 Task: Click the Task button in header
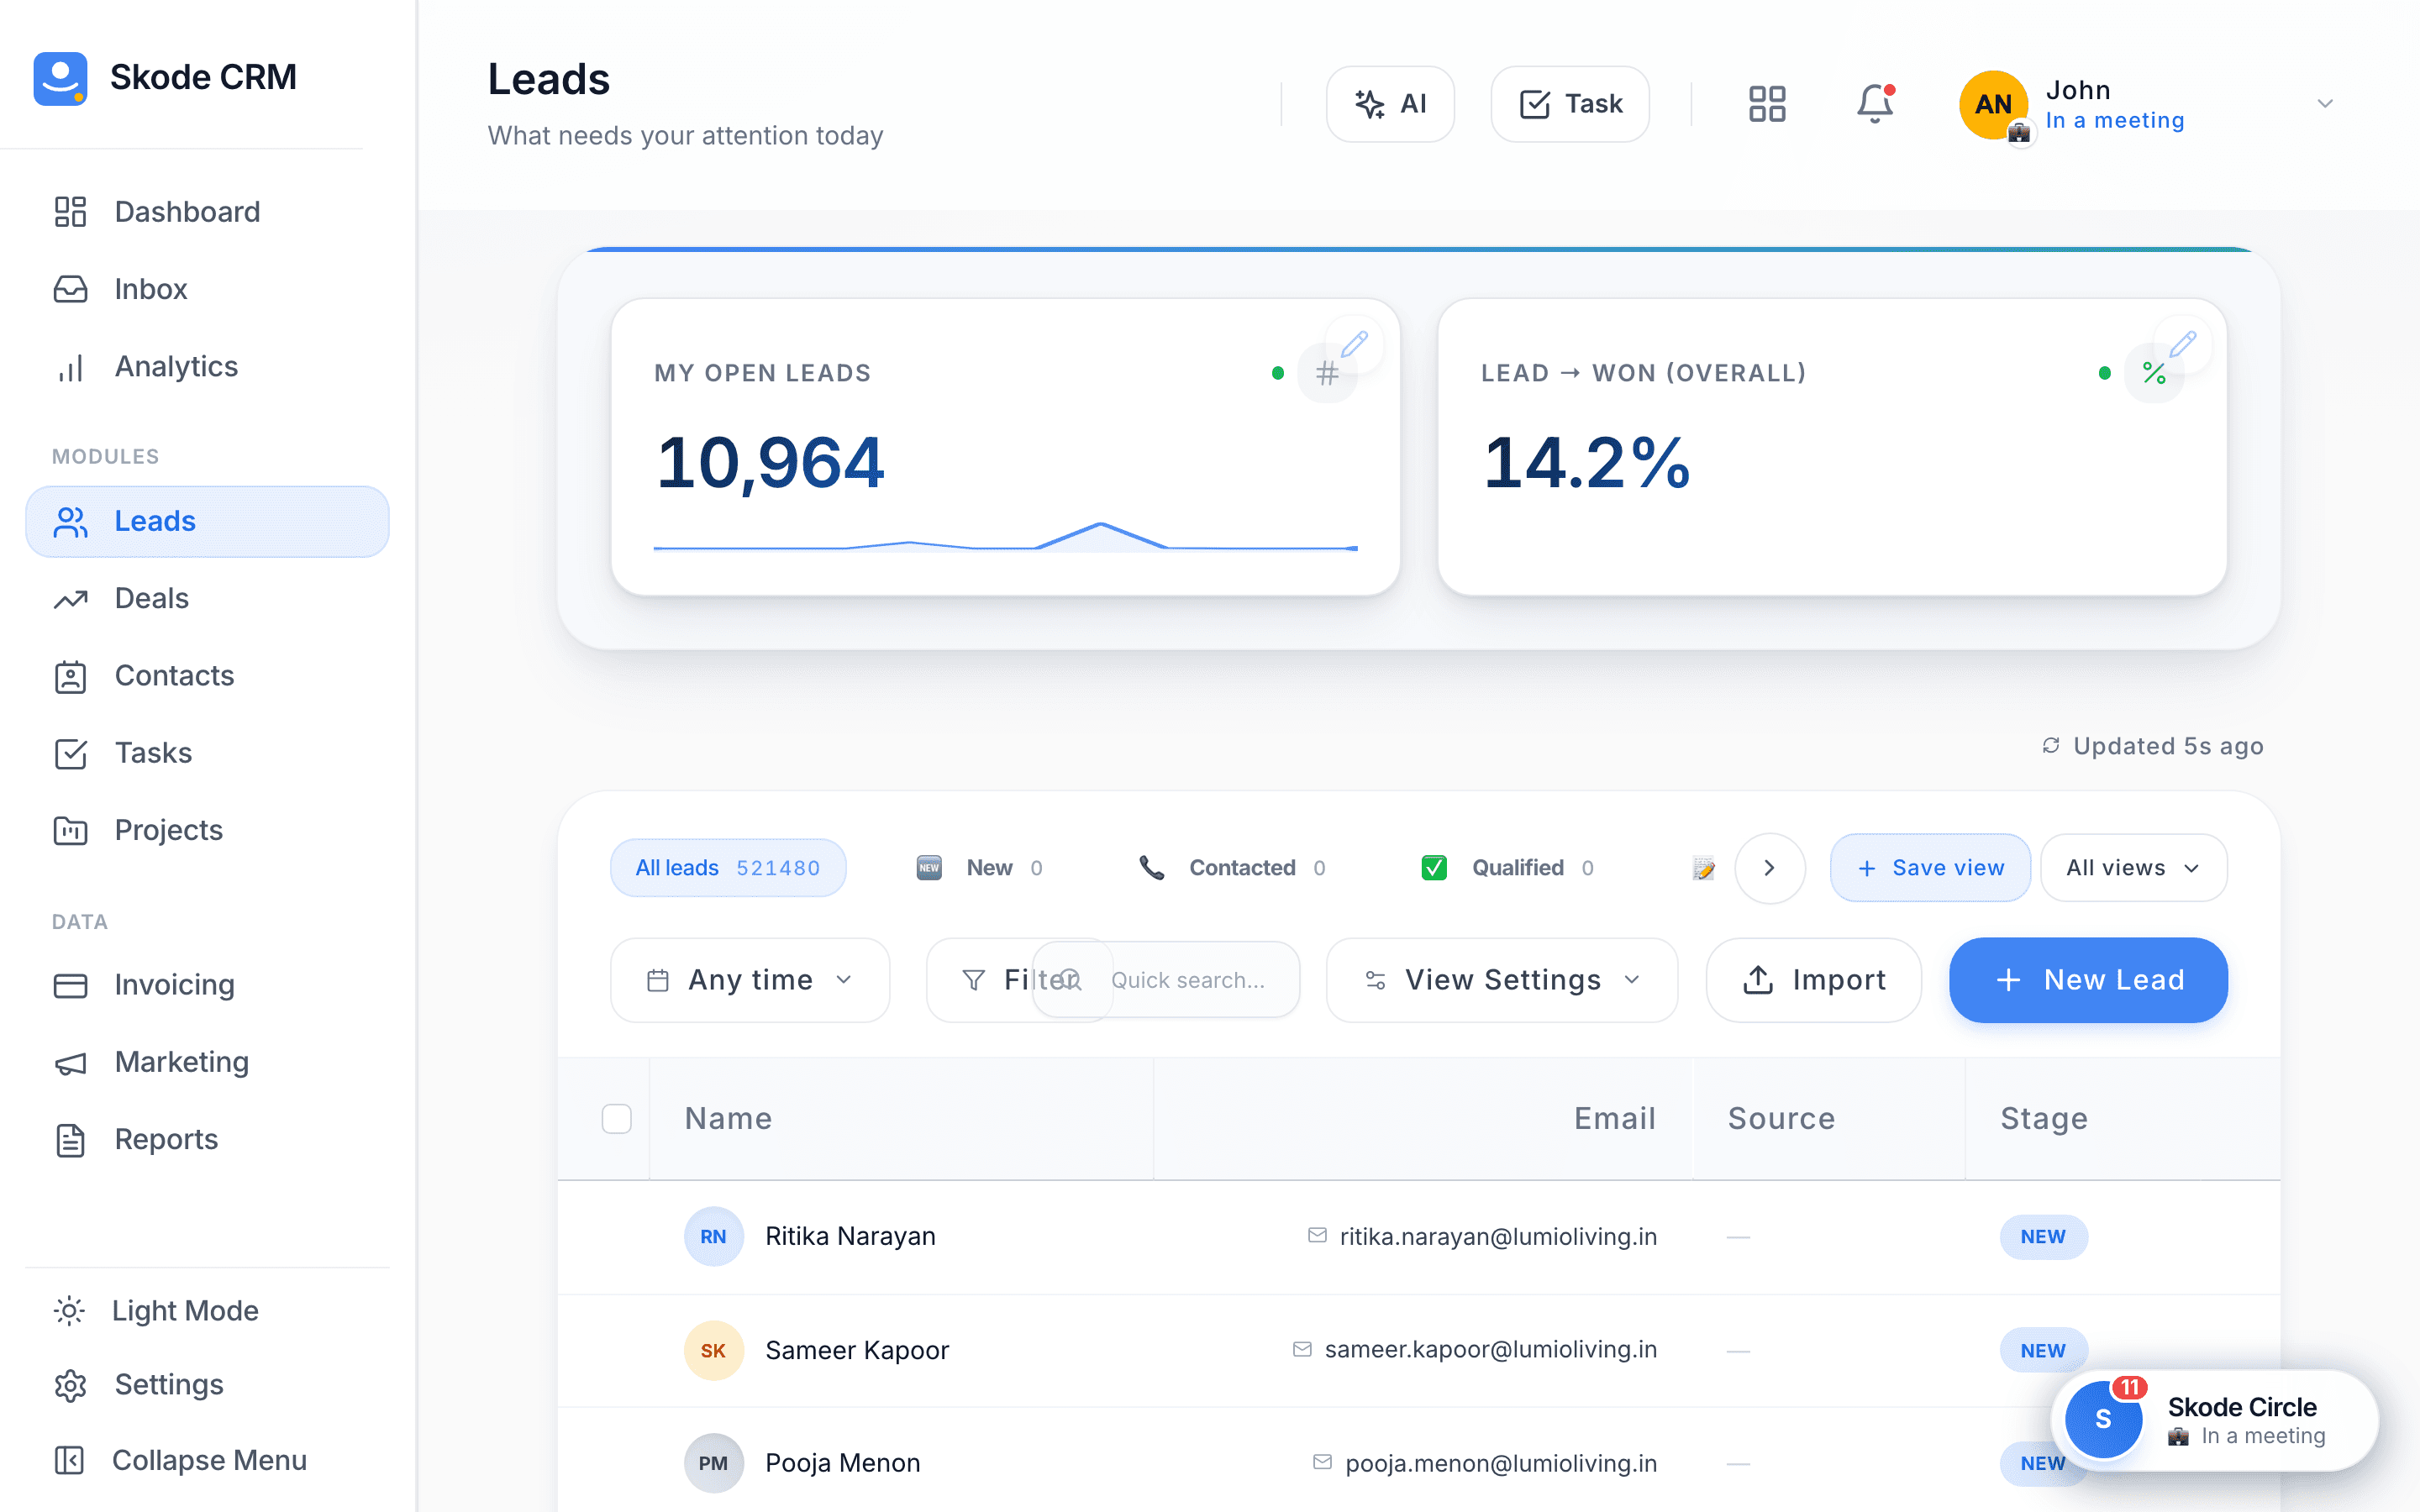click(x=1570, y=104)
